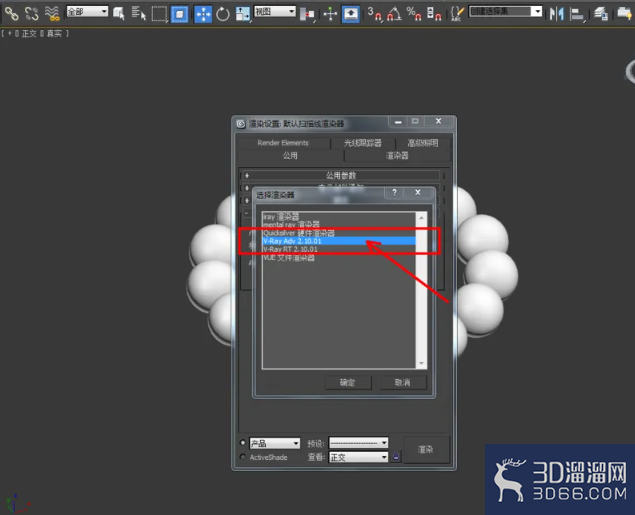Expand the 公用参数 rollout
The width and height of the screenshot is (635, 515).
pos(341,175)
